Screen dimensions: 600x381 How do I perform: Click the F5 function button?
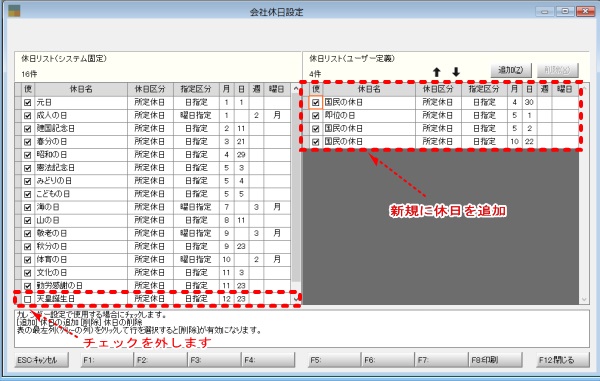click(334, 360)
